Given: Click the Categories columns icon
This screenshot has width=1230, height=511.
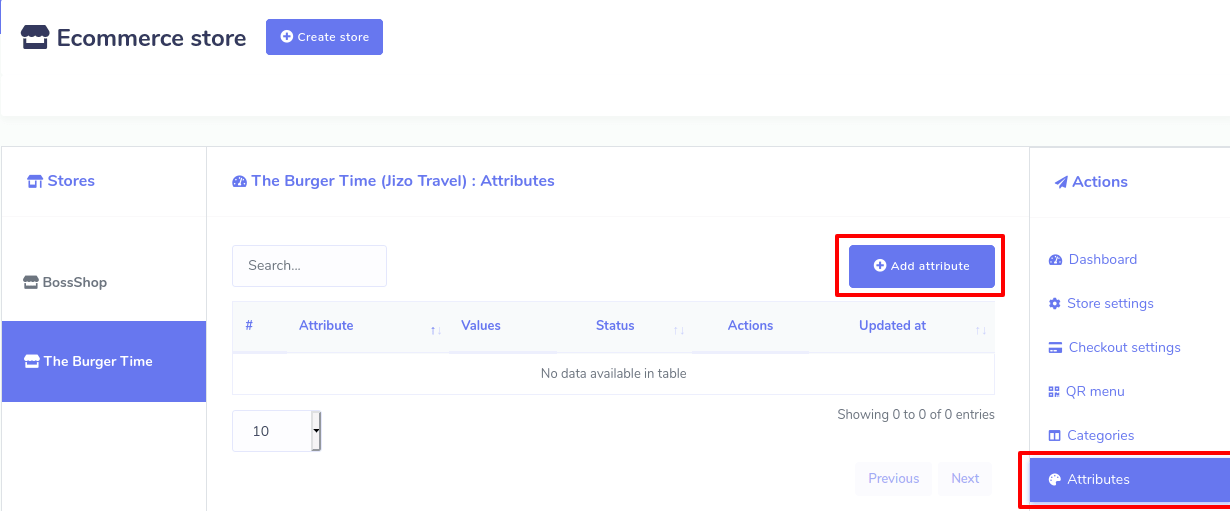Looking at the screenshot, I should pos(1054,436).
